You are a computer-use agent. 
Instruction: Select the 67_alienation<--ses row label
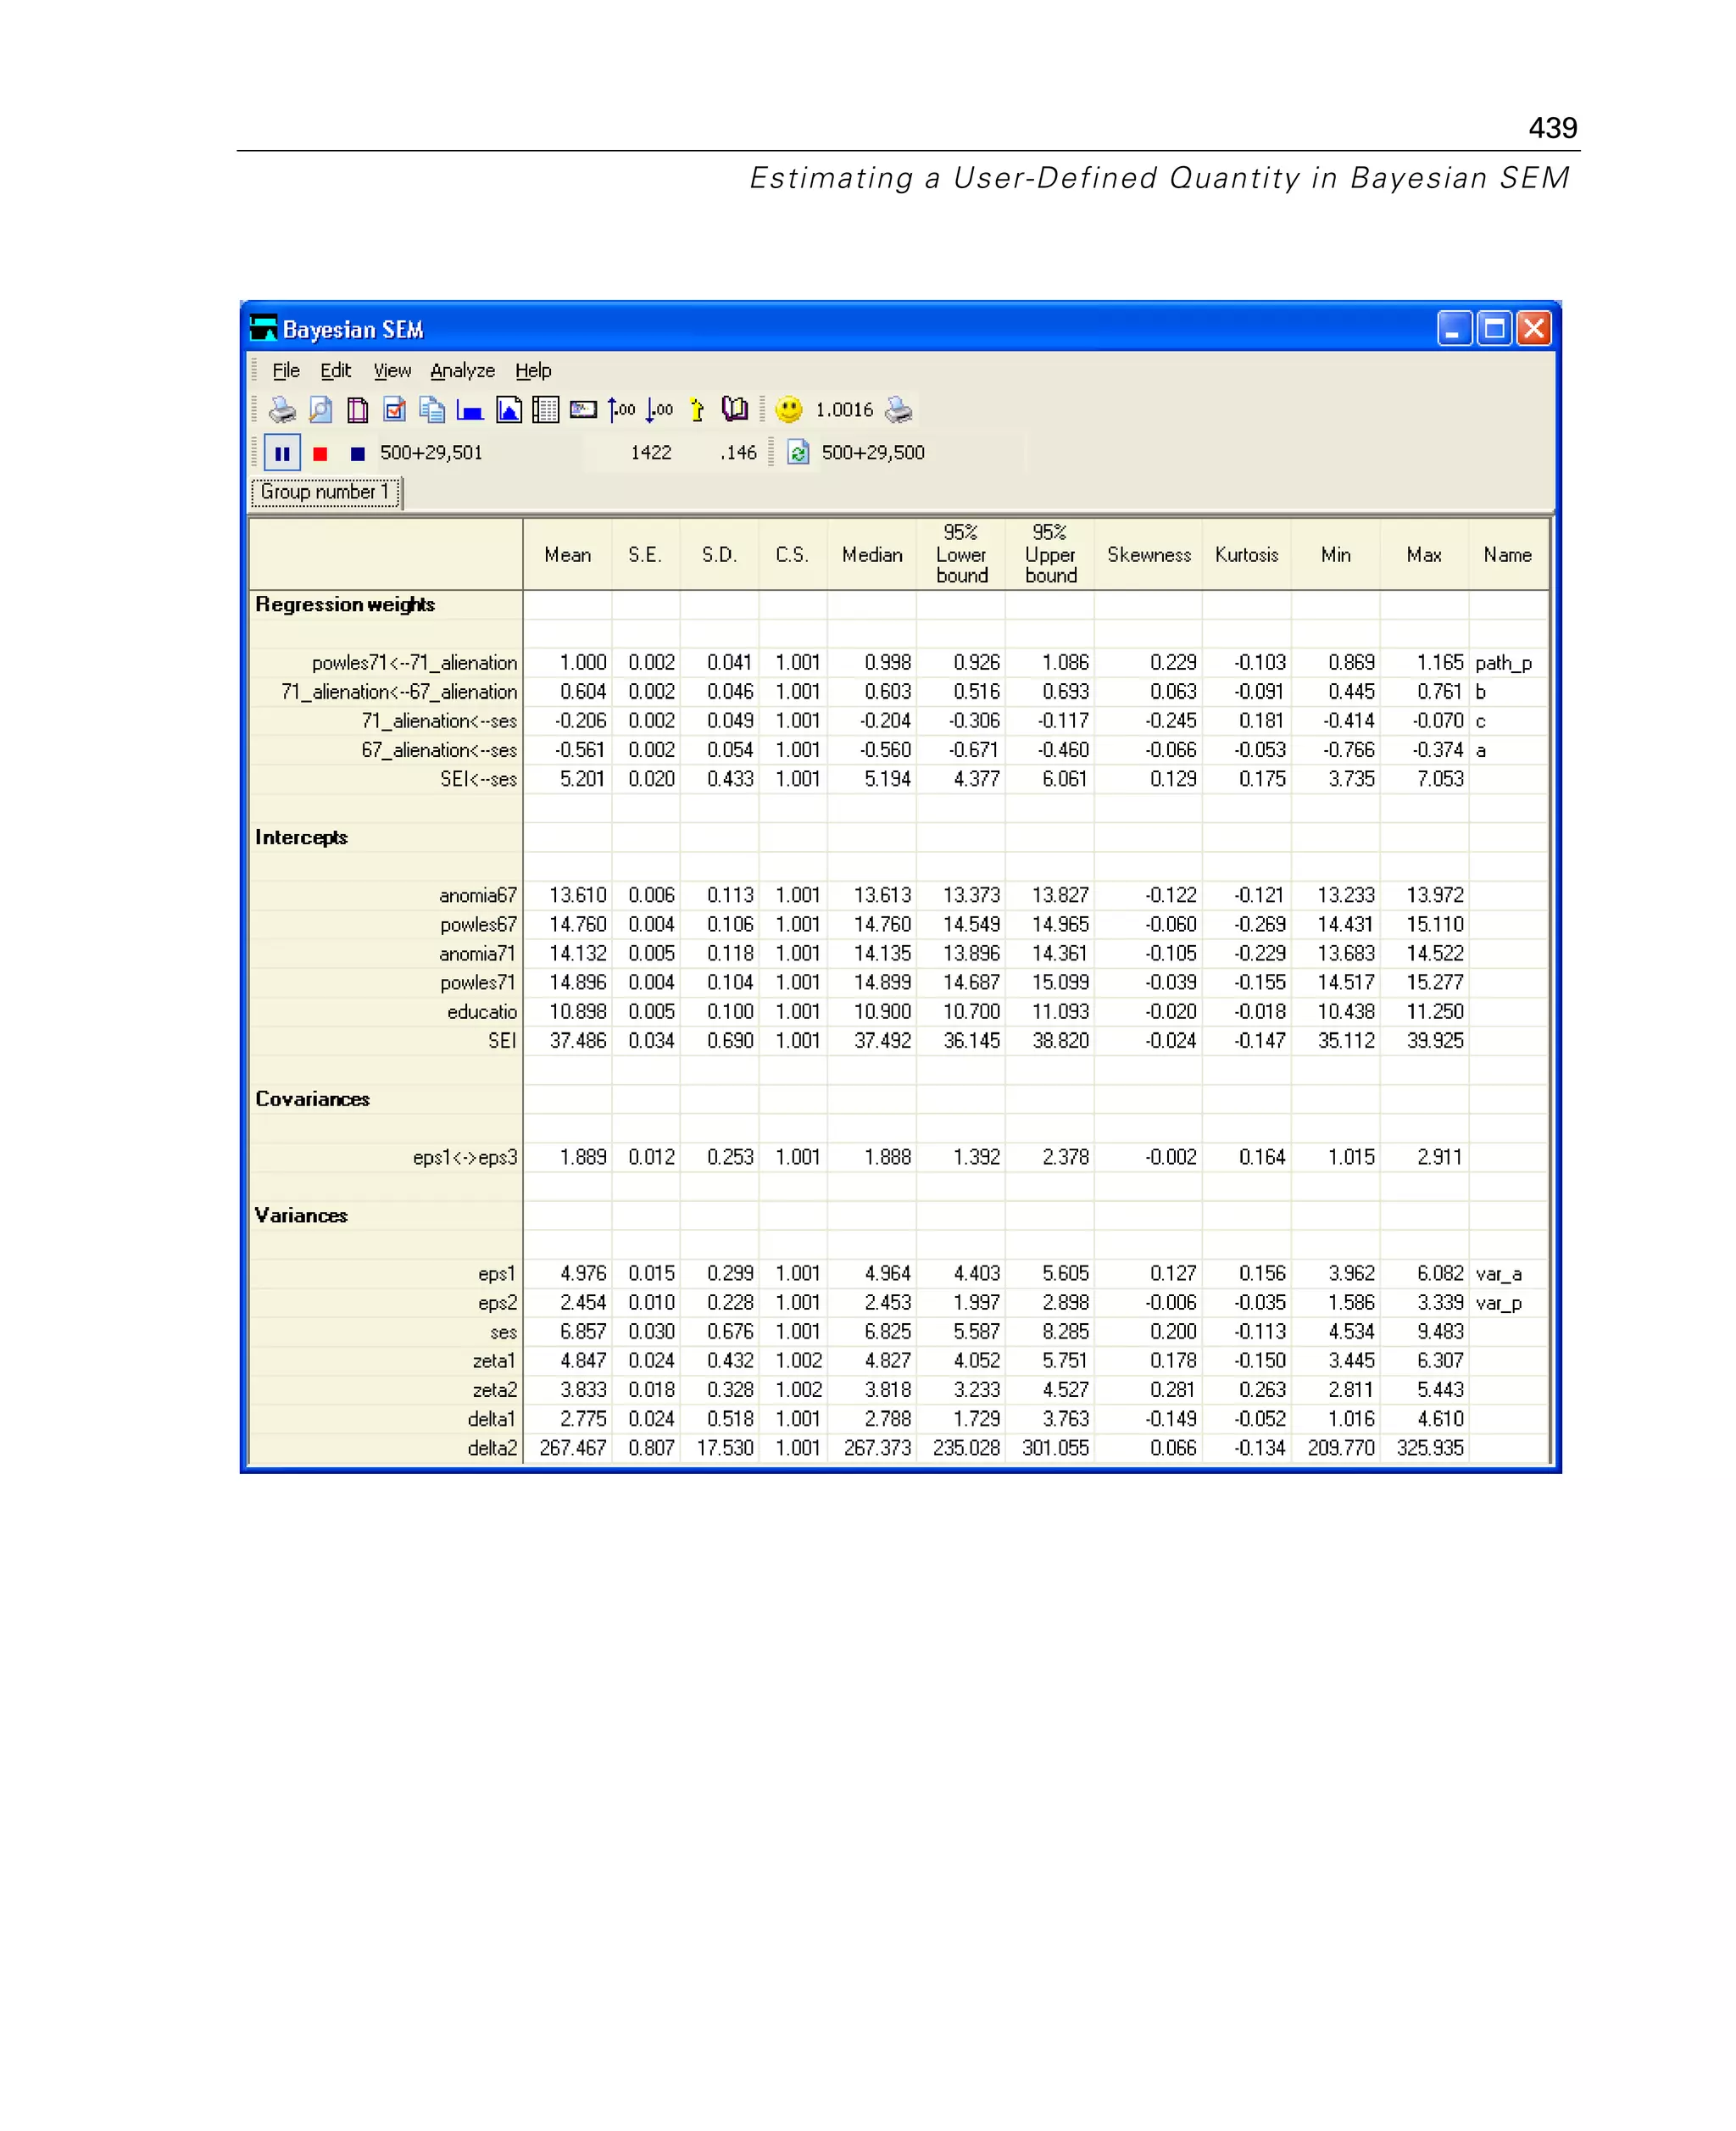coord(439,750)
